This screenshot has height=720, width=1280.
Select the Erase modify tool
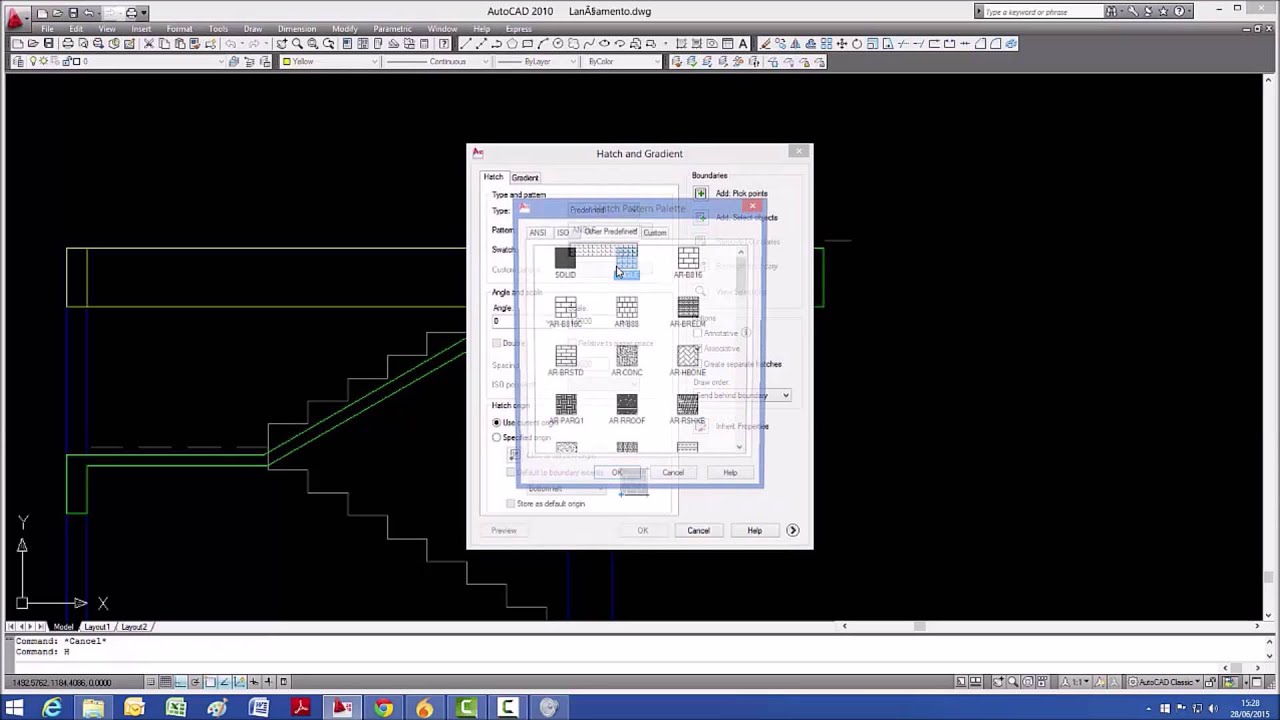[x=765, y=44]
